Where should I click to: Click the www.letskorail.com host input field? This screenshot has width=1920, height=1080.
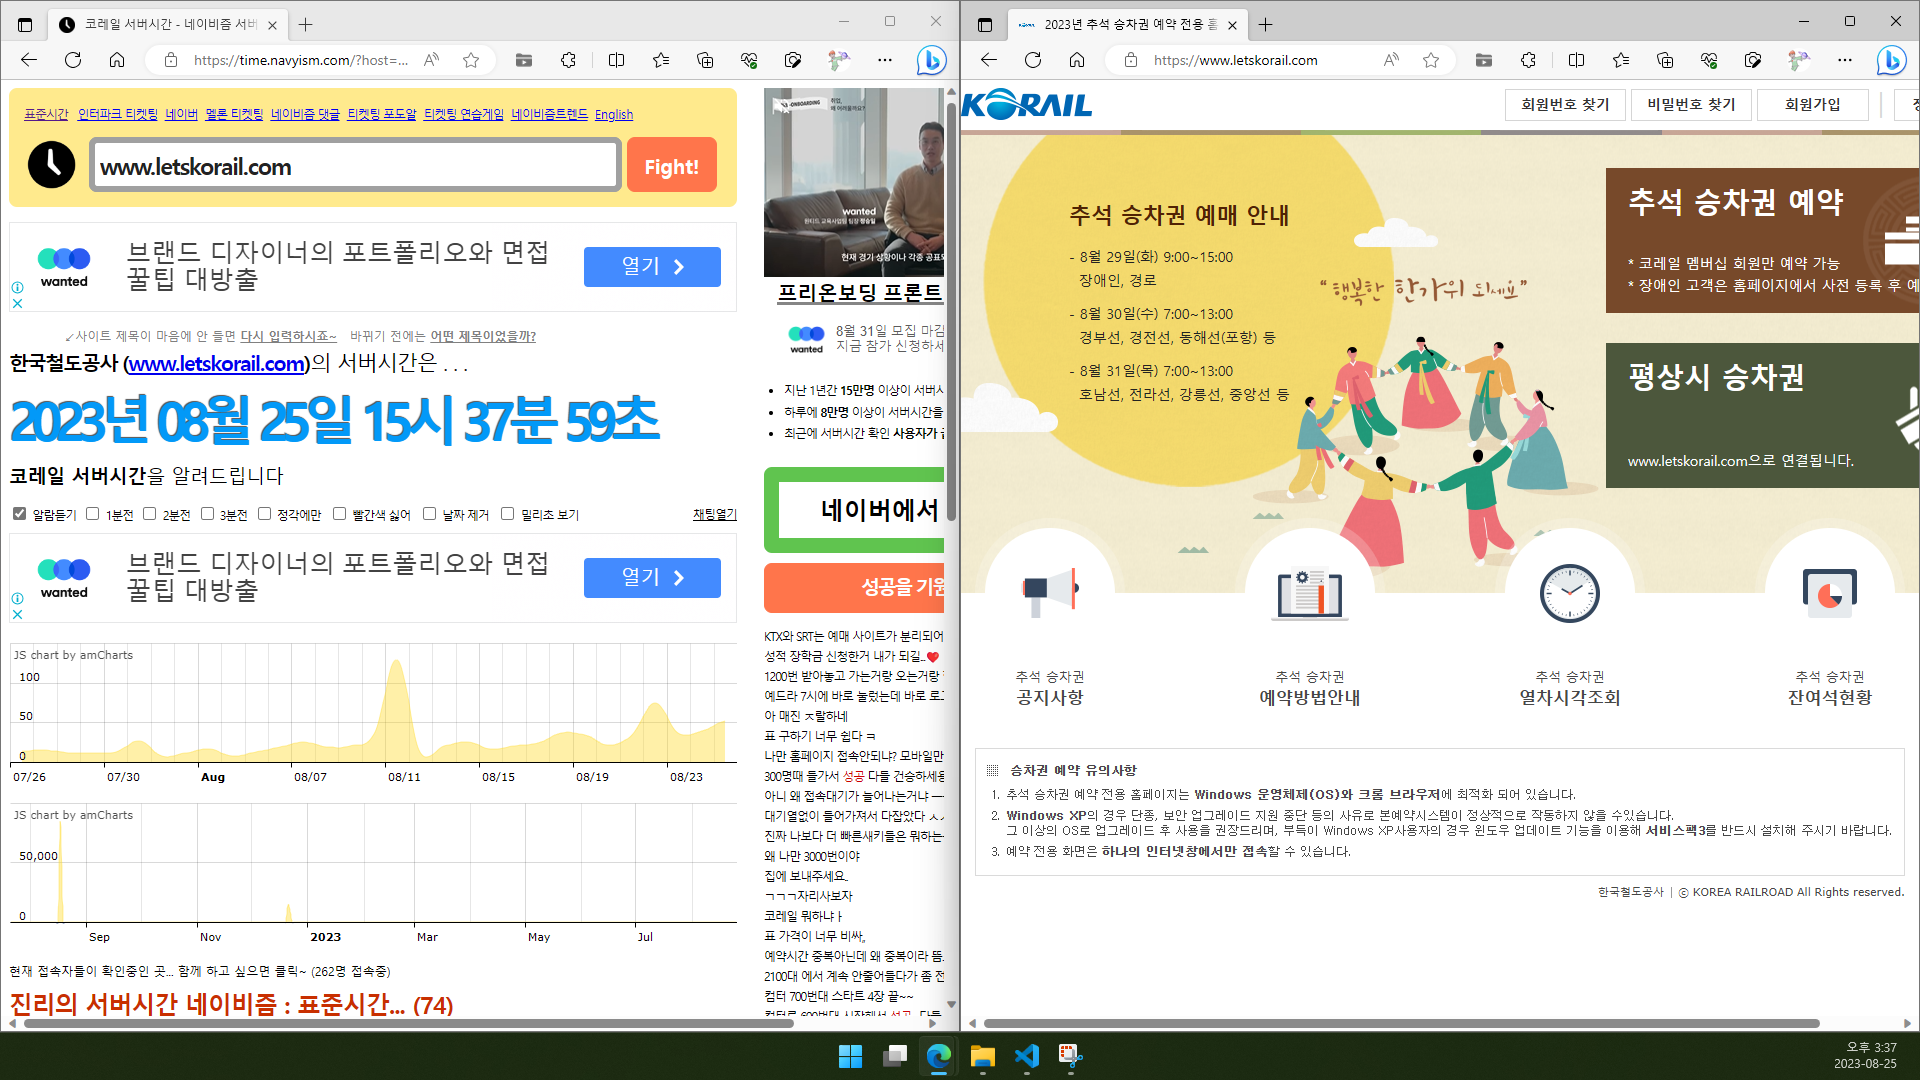pyautogui.click(x=355, y=166)
